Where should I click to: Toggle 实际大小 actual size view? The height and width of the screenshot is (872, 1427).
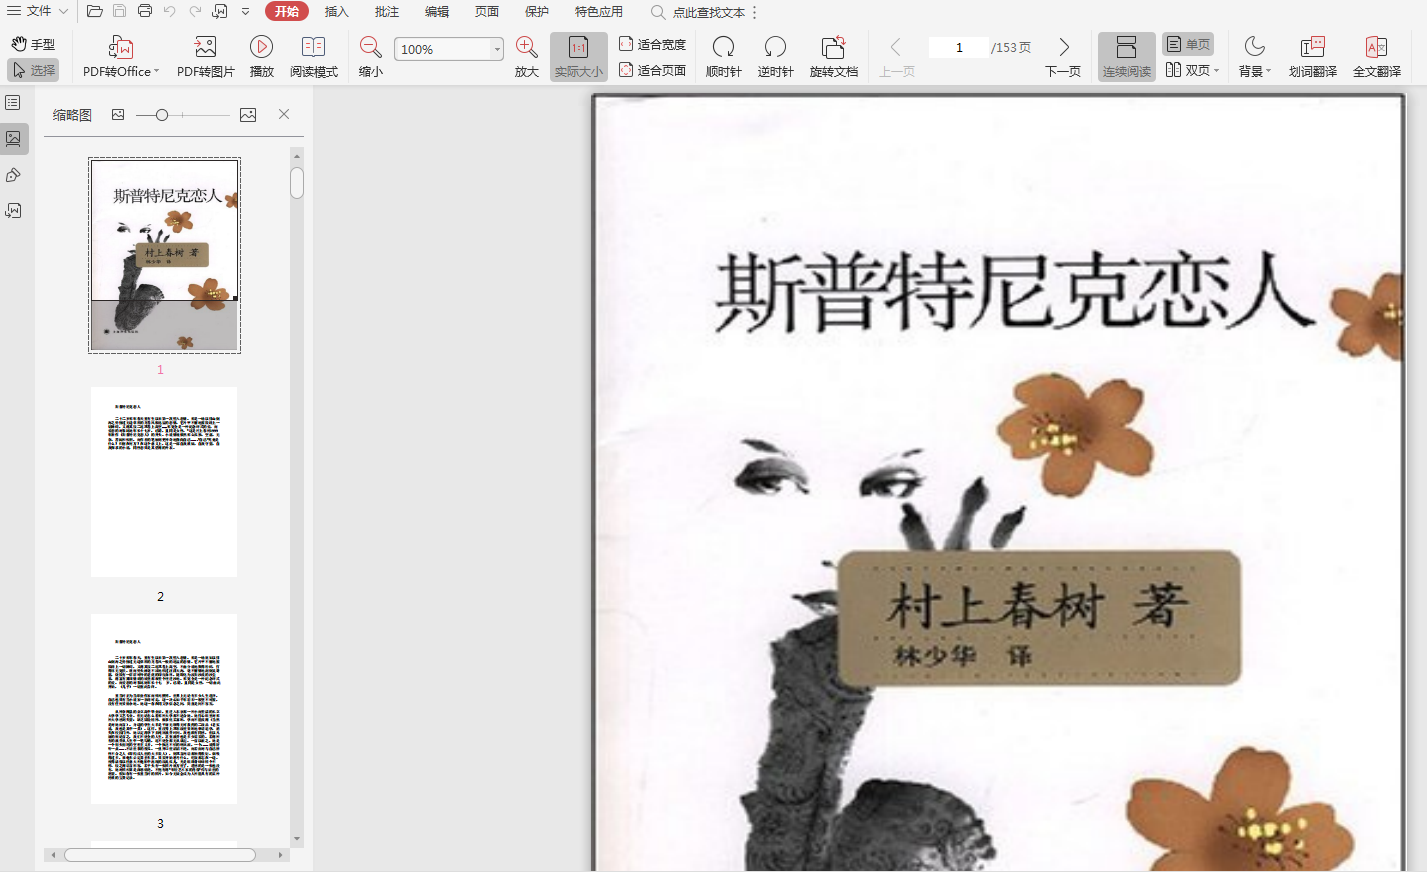click(x=579, y=57)
